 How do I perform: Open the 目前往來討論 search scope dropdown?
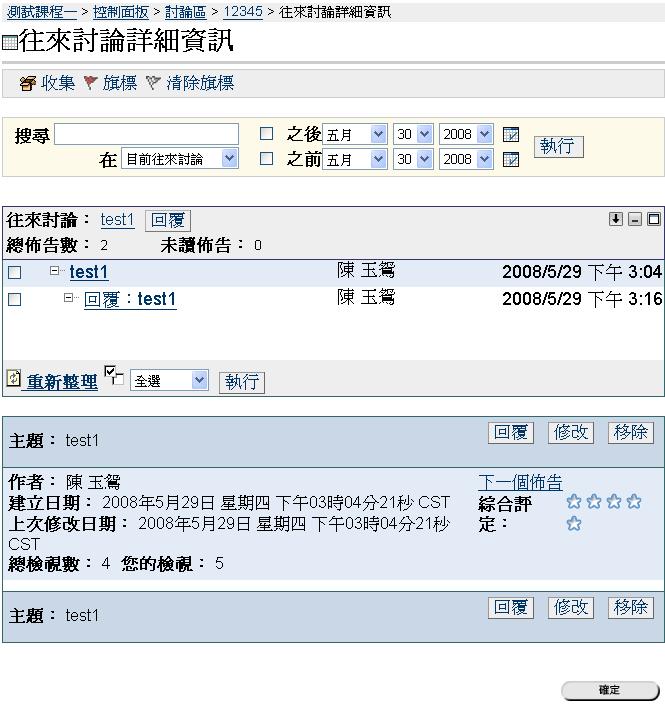pos(179,159)
